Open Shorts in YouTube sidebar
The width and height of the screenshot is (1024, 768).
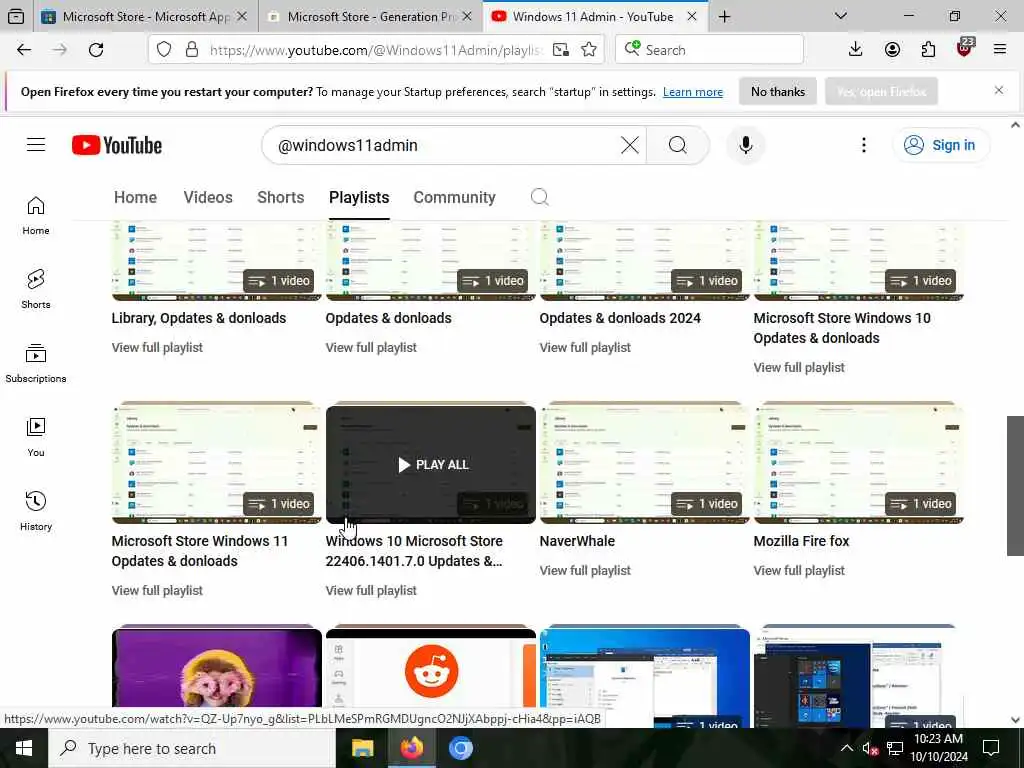point(36,289)
